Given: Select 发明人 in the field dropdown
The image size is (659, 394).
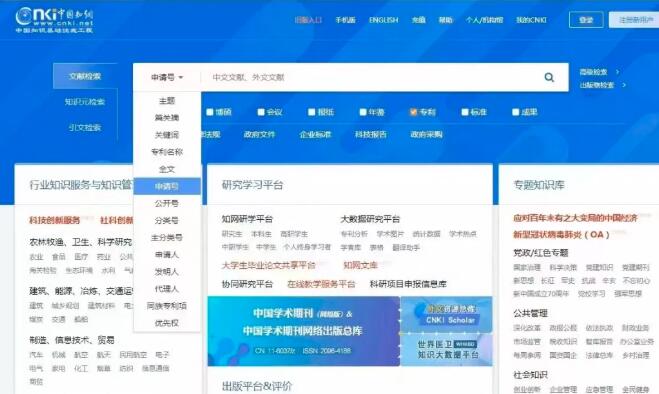Looking at the screenshot, I should point(167,272).
